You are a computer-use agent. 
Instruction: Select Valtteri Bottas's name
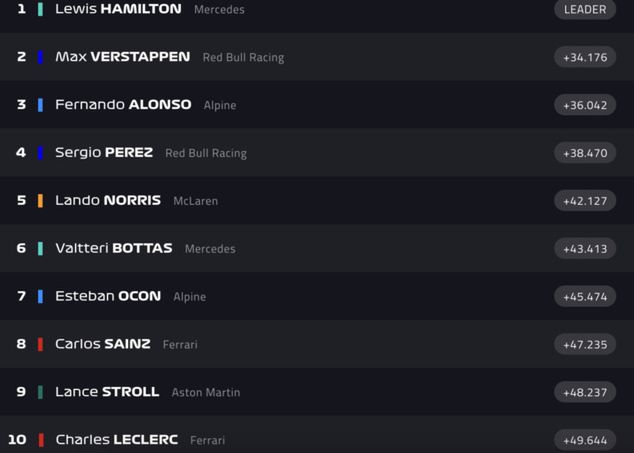[113, 248]
